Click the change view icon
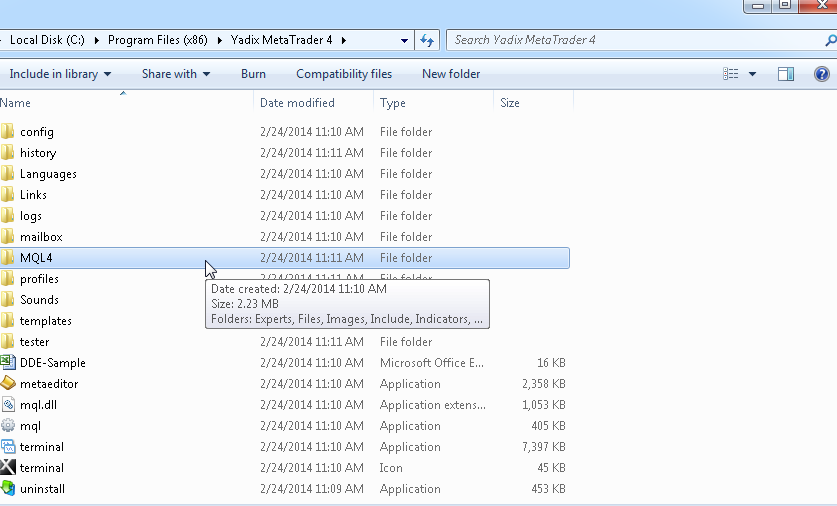The image size is (837, 506). click(731, 74)
